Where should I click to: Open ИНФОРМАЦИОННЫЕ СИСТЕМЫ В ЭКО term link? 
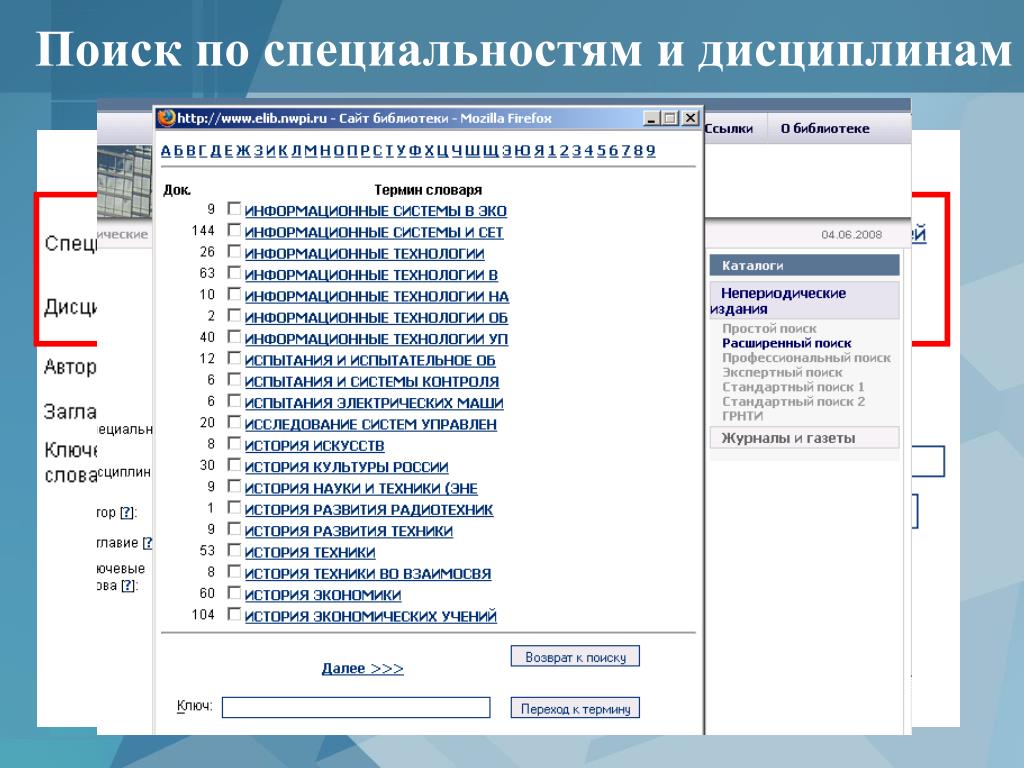point(376,211)
